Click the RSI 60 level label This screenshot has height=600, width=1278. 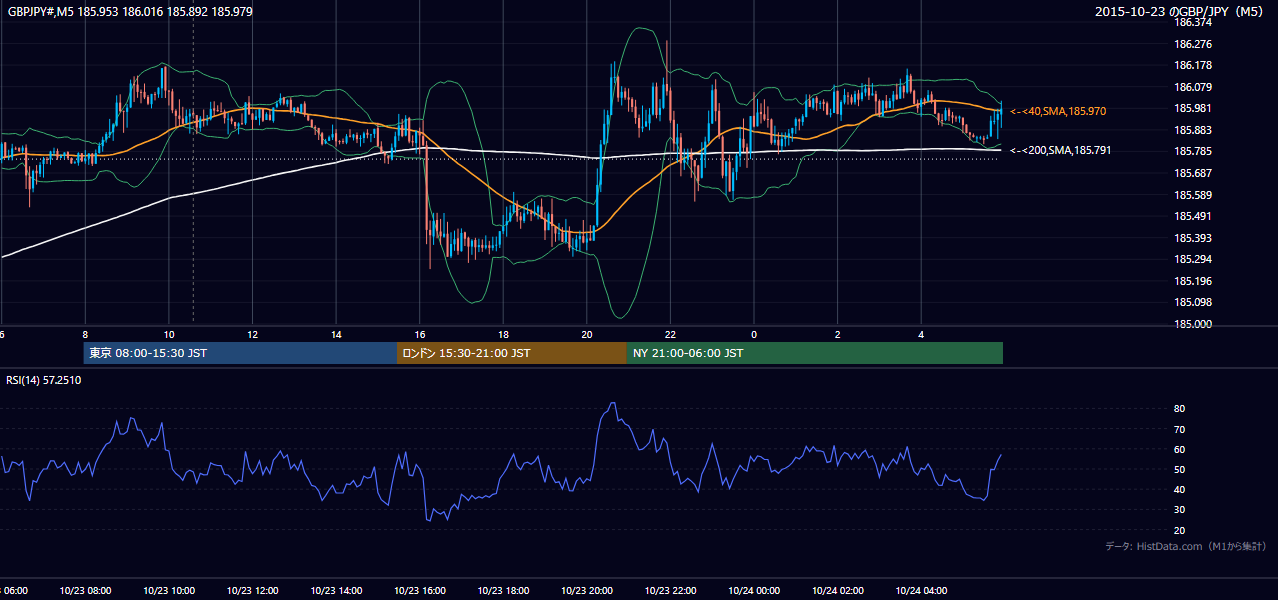click(x=1180, y=449)
